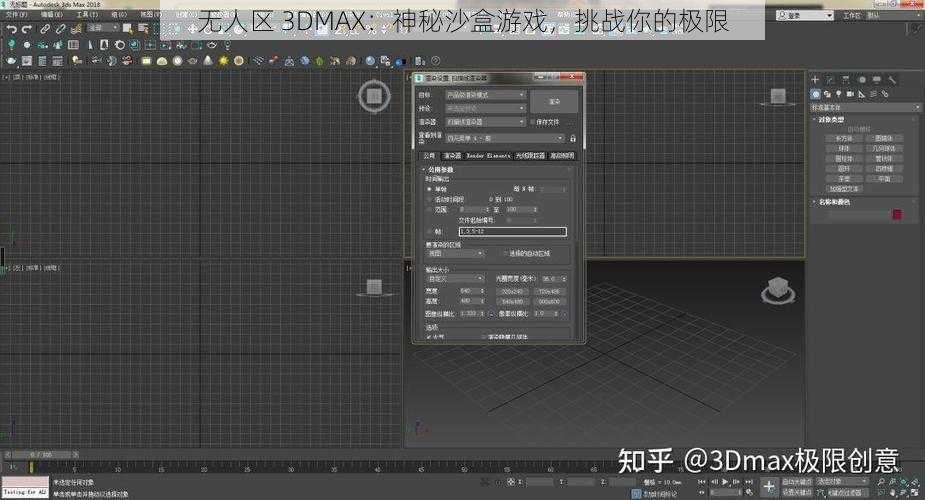Screen dimensions: 925x500
Task: Click the ViewCube in the perspective viewport
Action: pyautogui.click(x=778, y=290)
